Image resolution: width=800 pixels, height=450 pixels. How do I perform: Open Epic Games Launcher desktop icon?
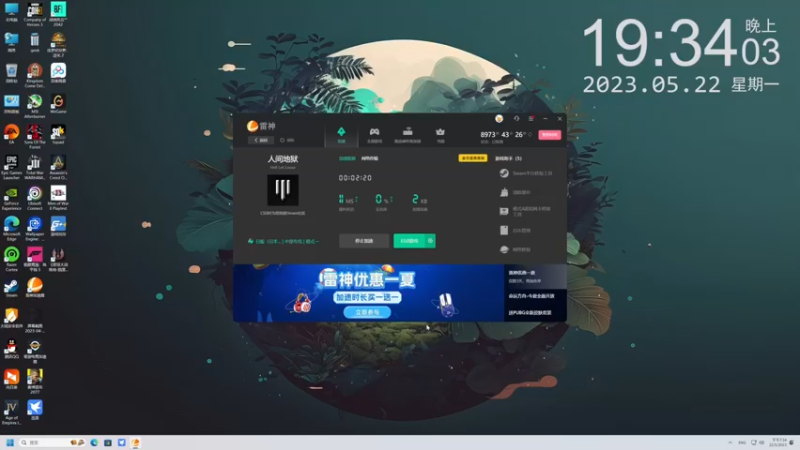[x=11, y=167]
